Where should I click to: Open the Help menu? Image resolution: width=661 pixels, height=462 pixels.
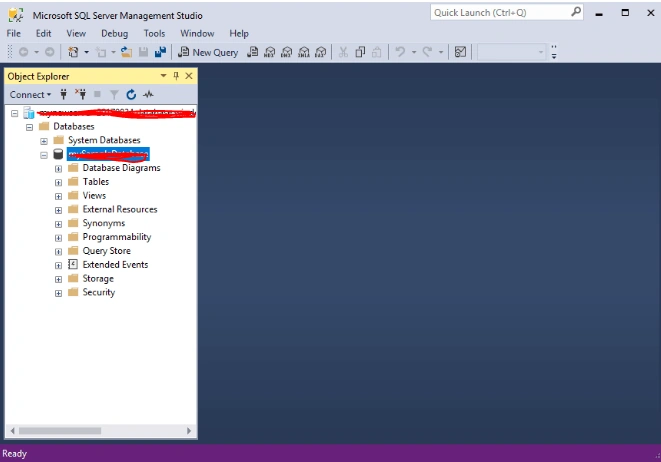coord(239,33)
